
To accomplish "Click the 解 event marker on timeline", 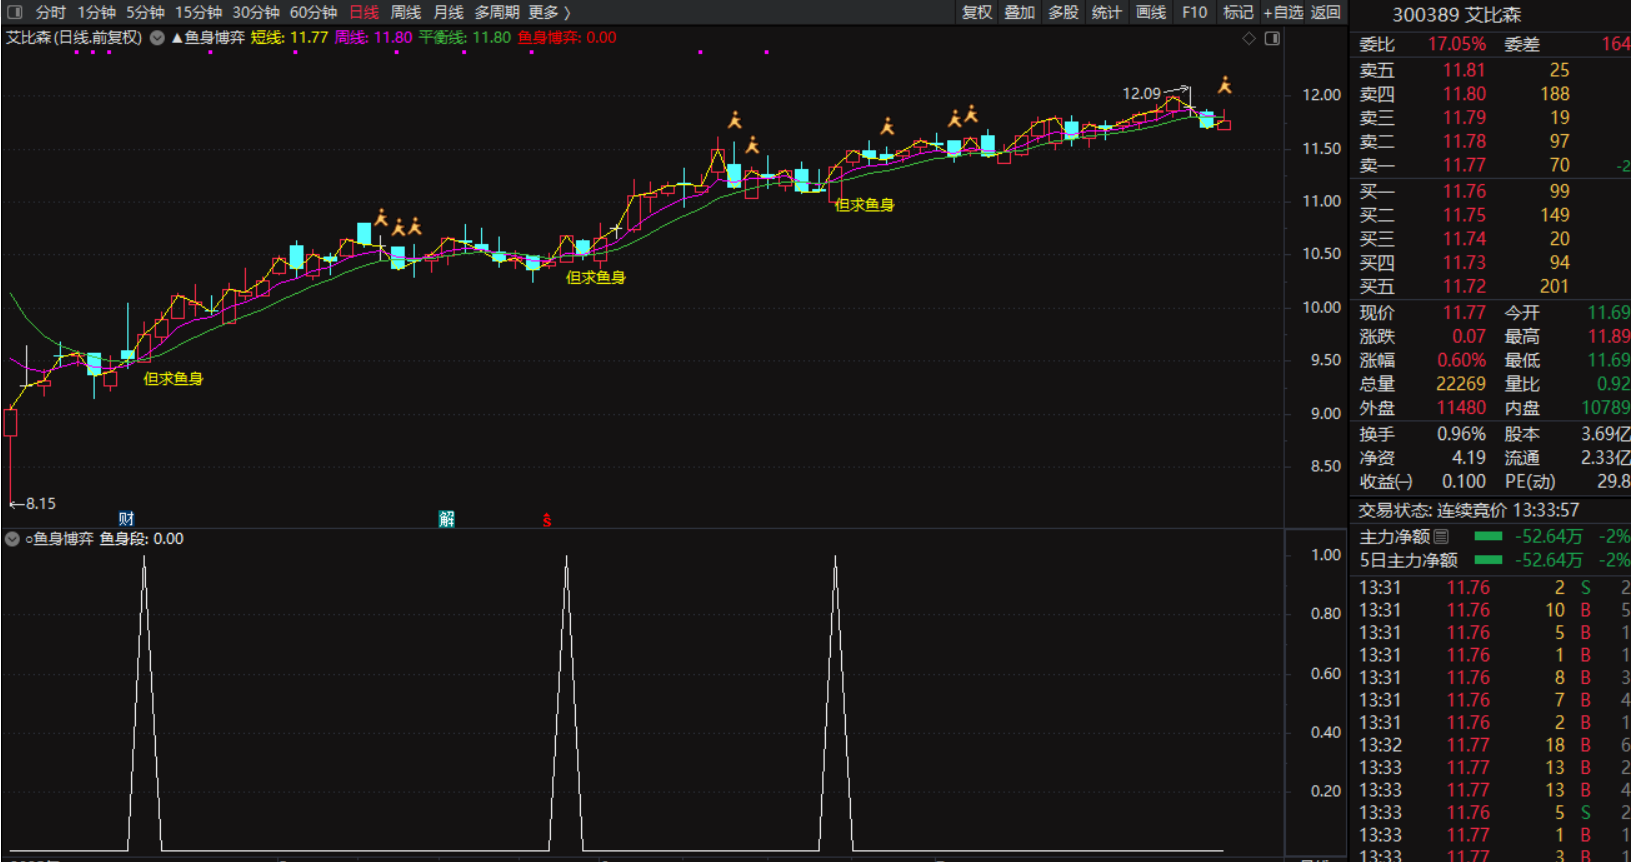I will click(446, 518).
